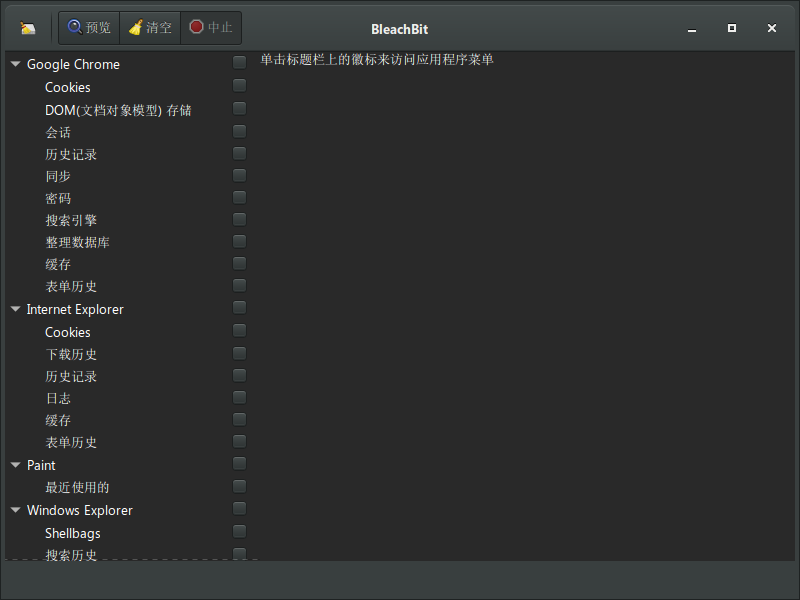Close the BleachBit window
This screenshot has width=800, height=600.
(x=772, y=29)
